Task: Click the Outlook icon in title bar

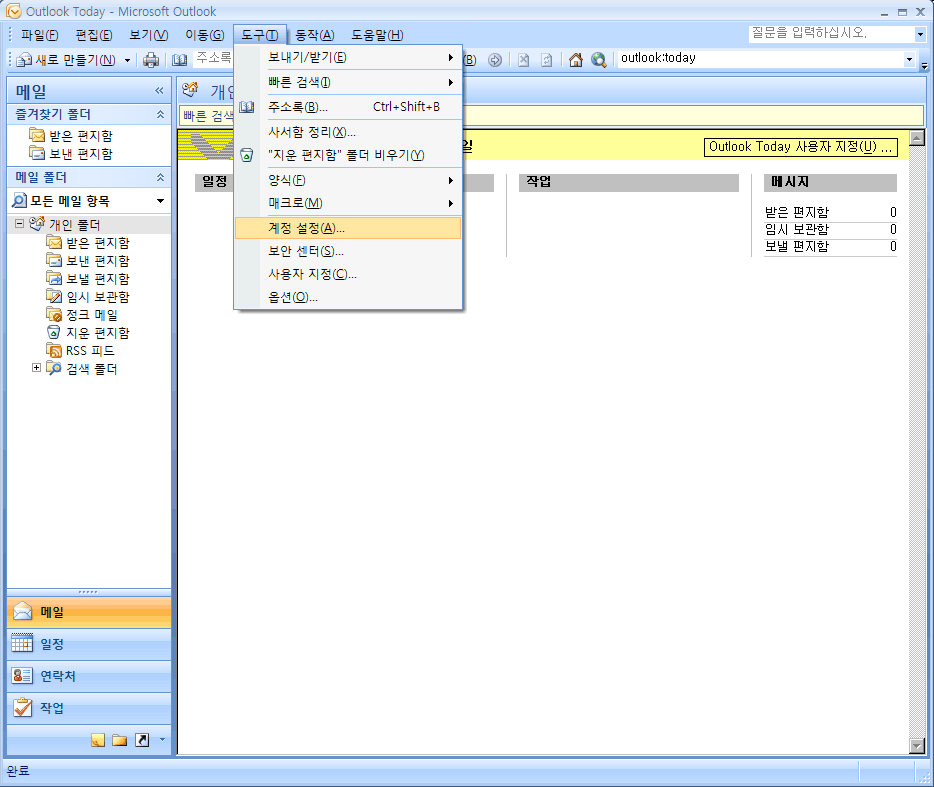Action: (x=13, y=11)
